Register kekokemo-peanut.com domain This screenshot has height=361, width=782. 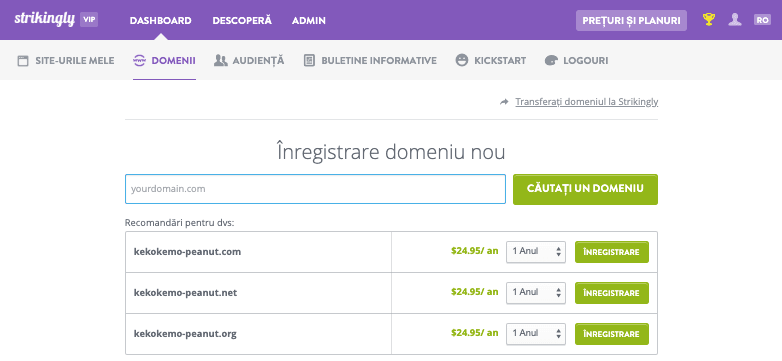click(x=612, y=252)
